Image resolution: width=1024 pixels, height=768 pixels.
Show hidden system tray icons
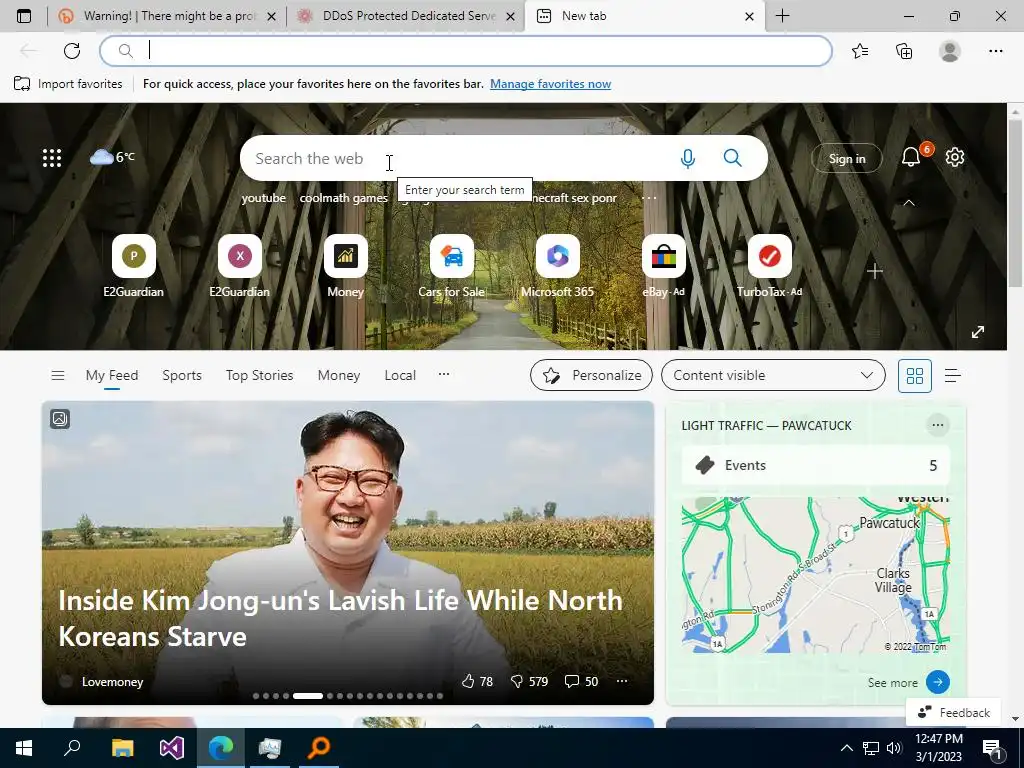coord(846,748)
